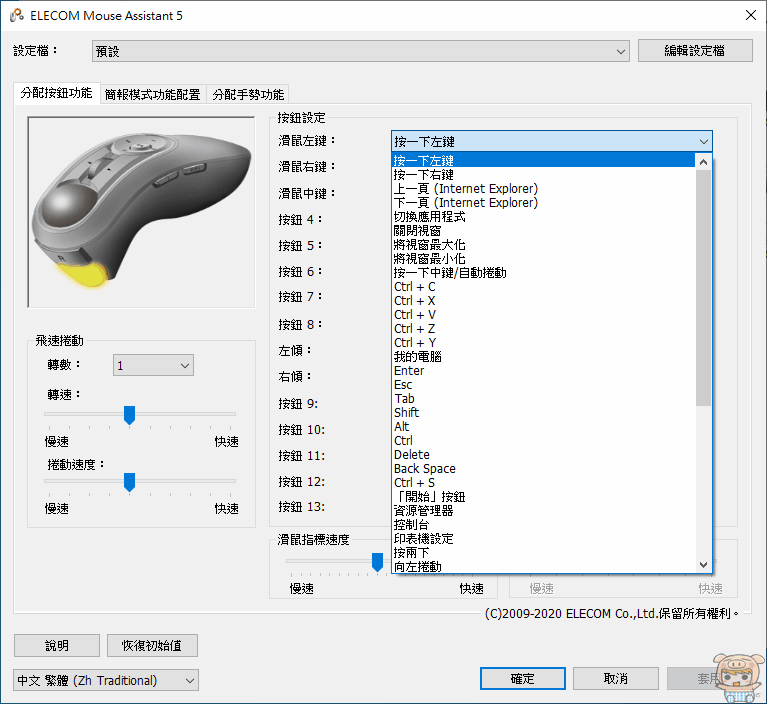Open the 轉數 dropdown showing 1
767x704 pixels.
click(153, 365)
